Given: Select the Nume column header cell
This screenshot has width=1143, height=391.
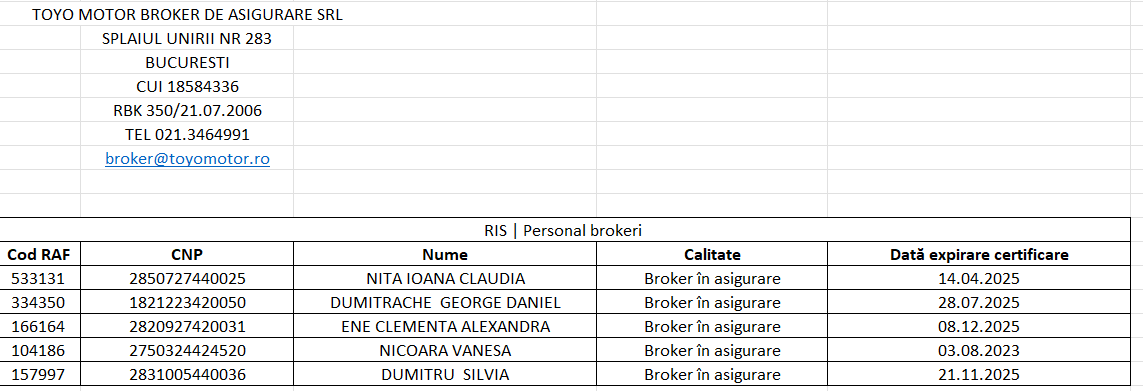Looking at the screenshot, I should [x=445, y=255].
